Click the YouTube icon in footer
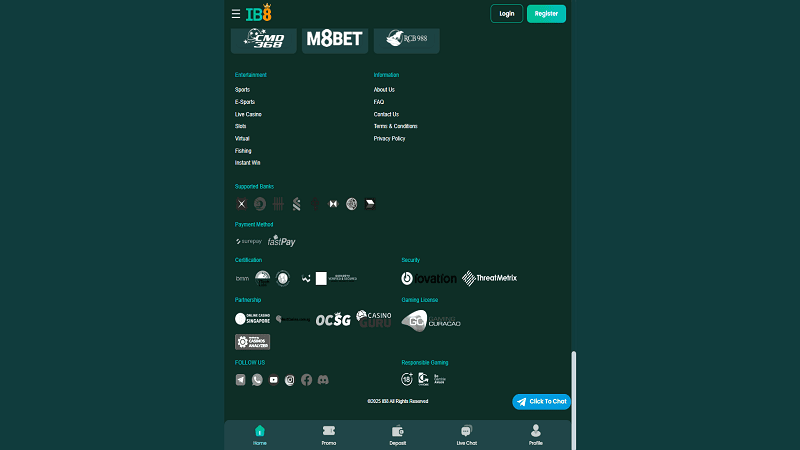This screenshot has height=450, width=800. coord(274,380)
